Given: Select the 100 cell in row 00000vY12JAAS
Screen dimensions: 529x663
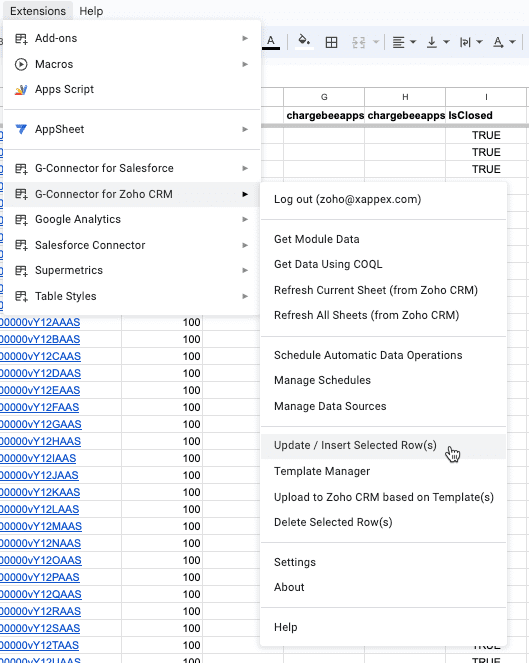Looking at the screenshot, I should coord(162,475).
